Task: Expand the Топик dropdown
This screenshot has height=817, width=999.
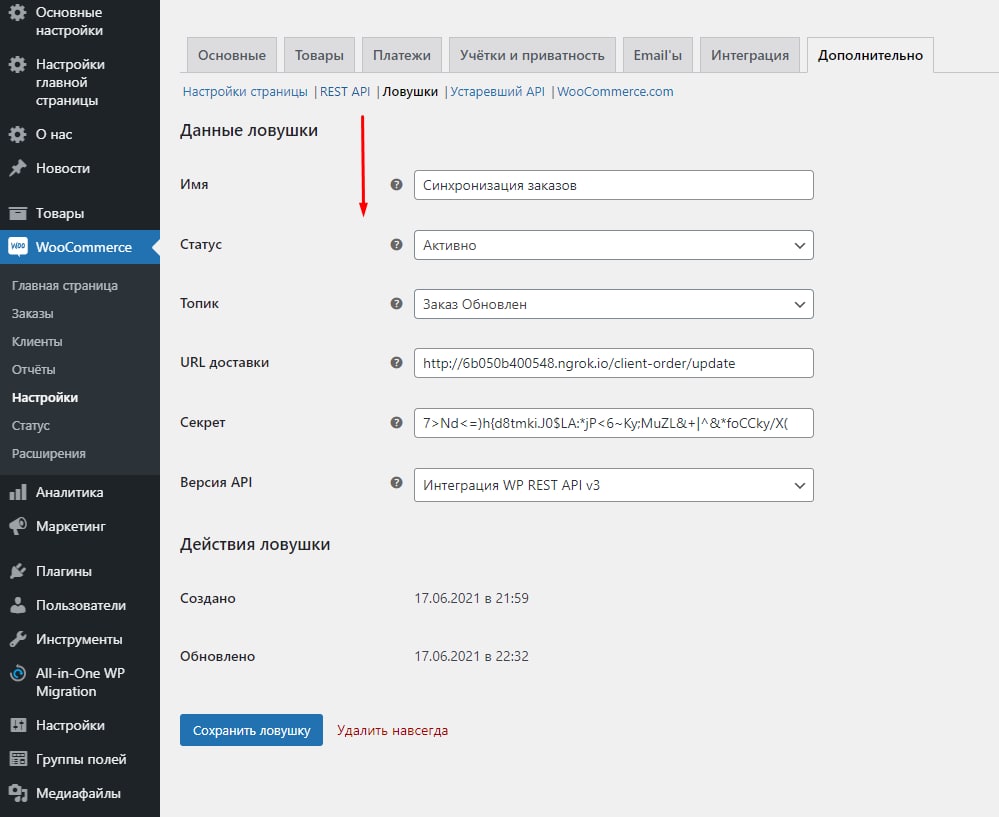Action: pyautogui.click(x=613, y=304)
